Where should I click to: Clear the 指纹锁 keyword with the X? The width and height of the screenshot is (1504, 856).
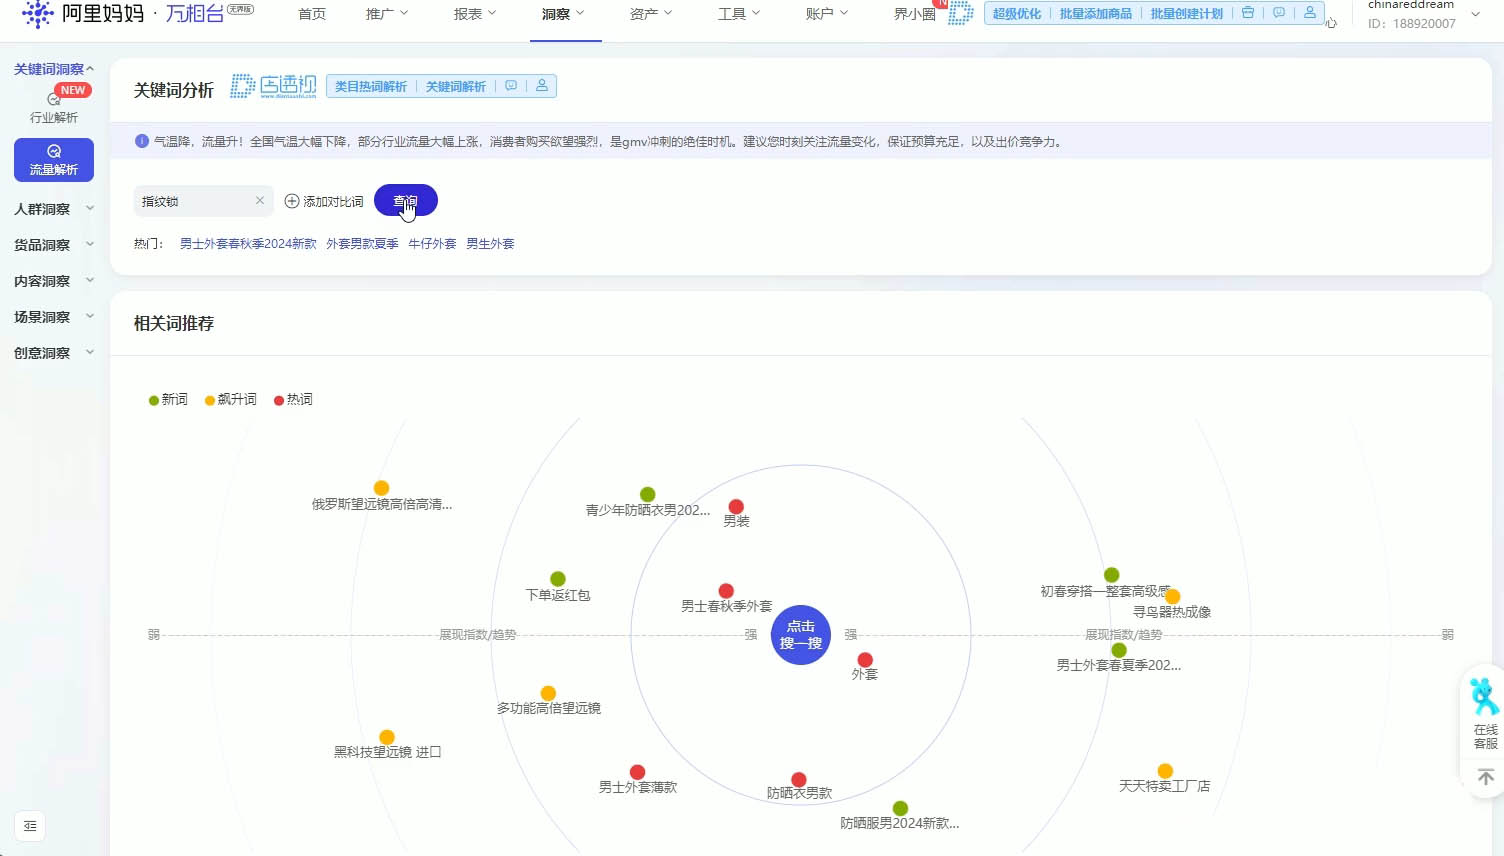pos(260,201)
